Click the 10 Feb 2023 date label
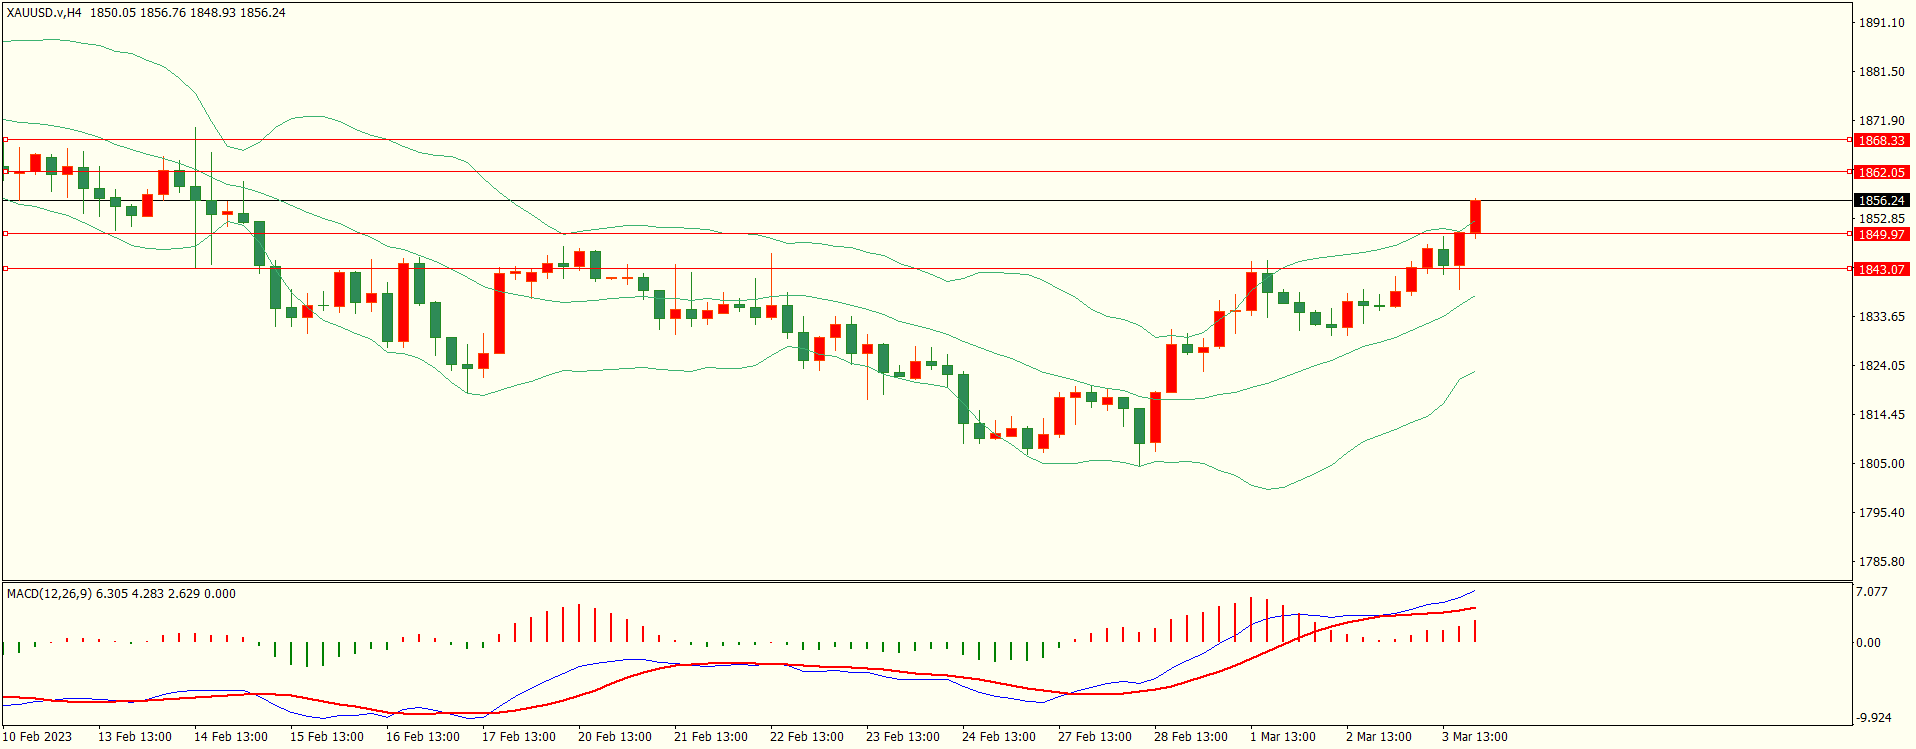This screenshot has width=1916, height=749. [x=37, y=737]
